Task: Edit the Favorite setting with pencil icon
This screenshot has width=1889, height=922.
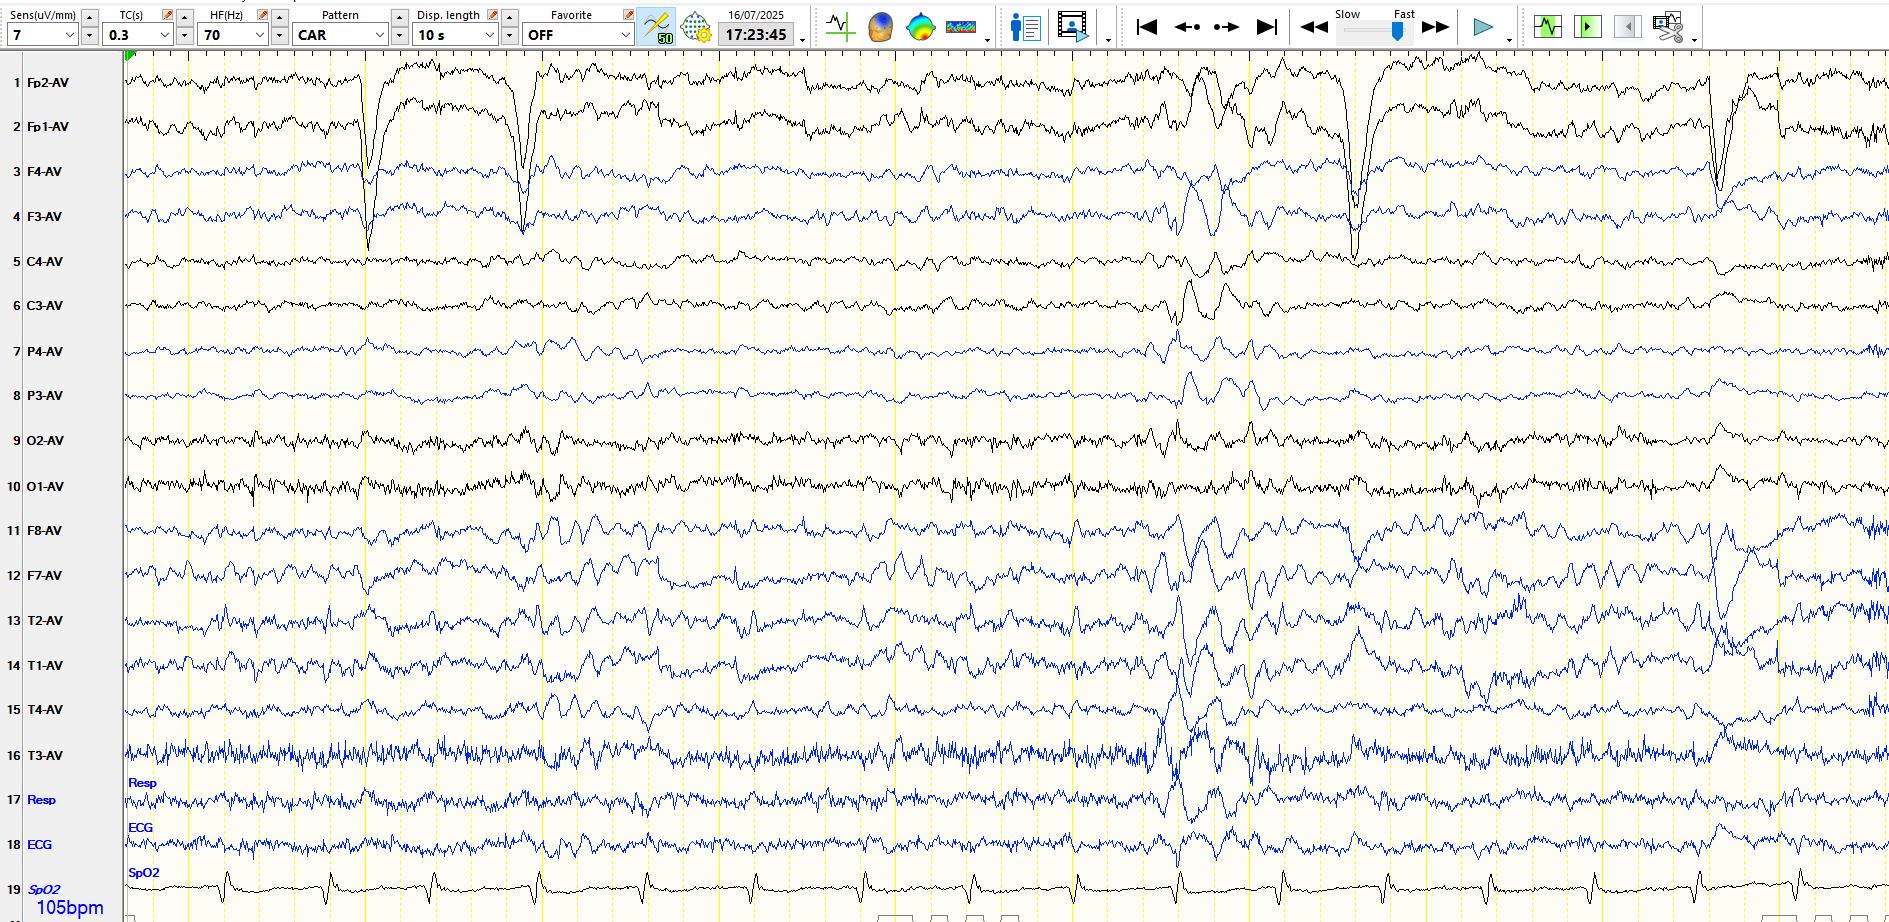Action: tap(628, 15)
